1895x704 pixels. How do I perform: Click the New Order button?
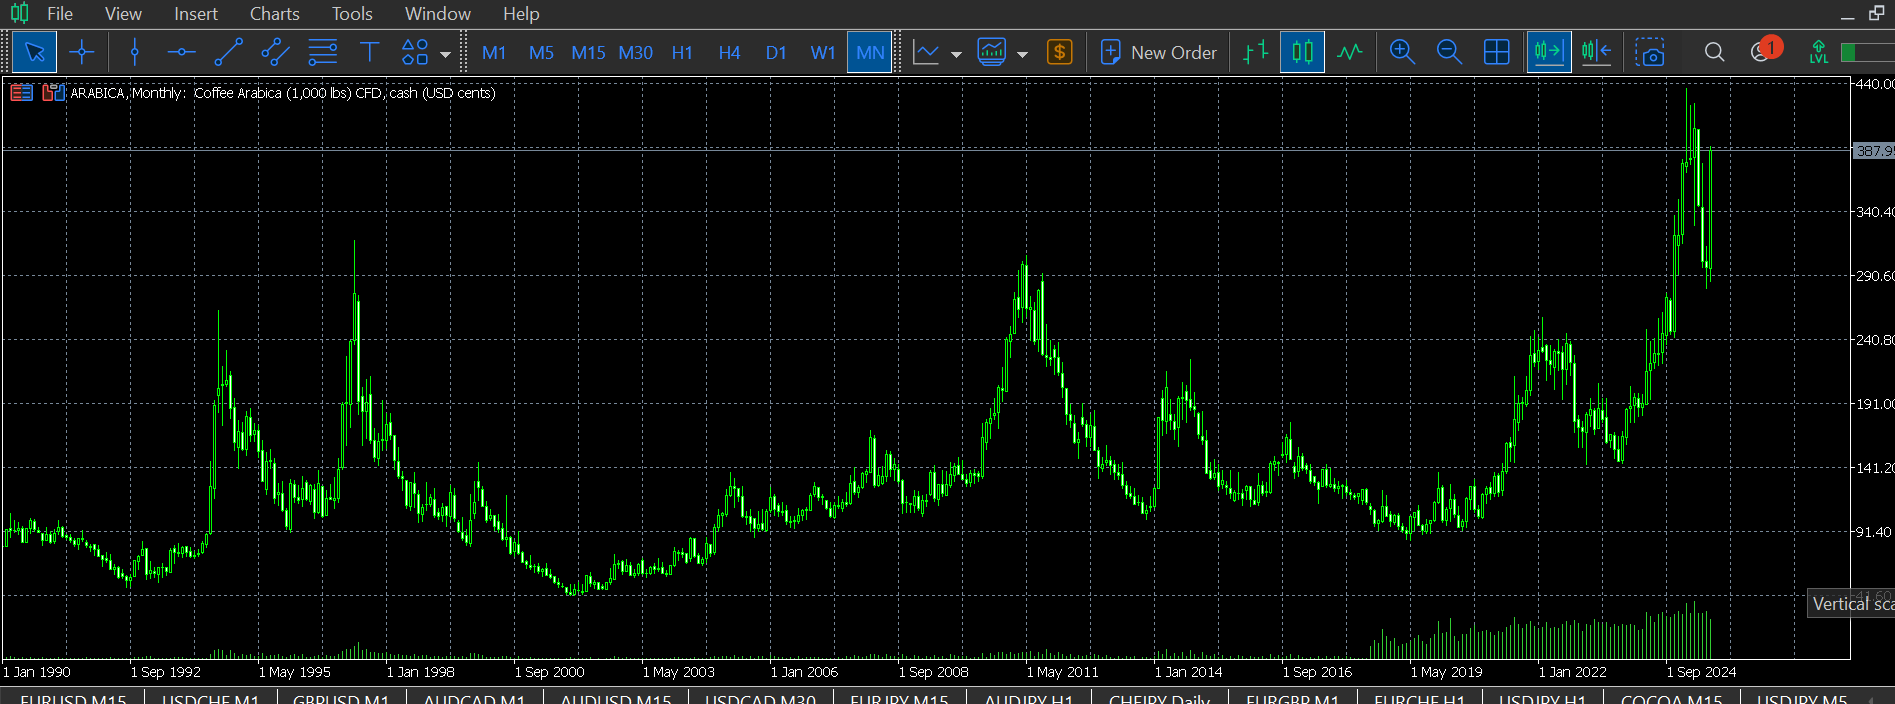[x=1159, y=52]
